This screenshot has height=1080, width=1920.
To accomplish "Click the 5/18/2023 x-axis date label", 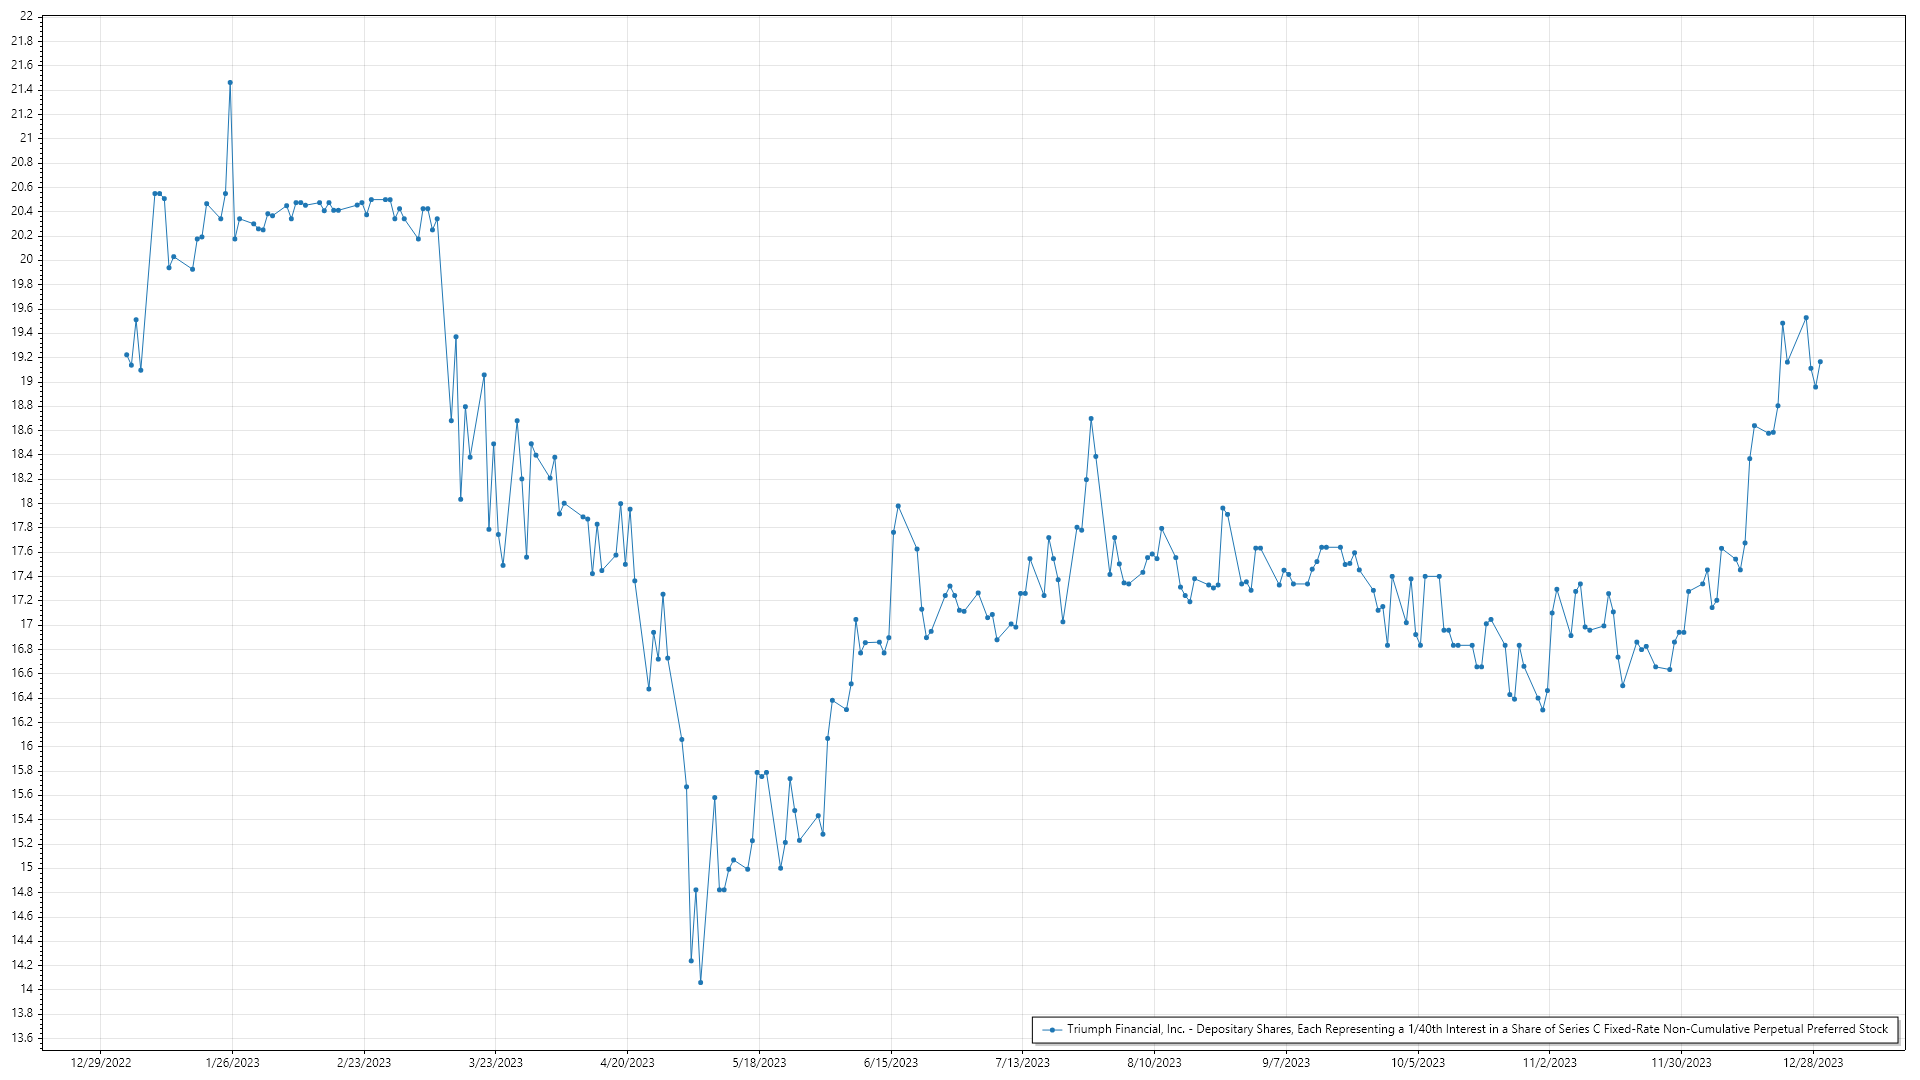I will click(x=759, y=1062).
